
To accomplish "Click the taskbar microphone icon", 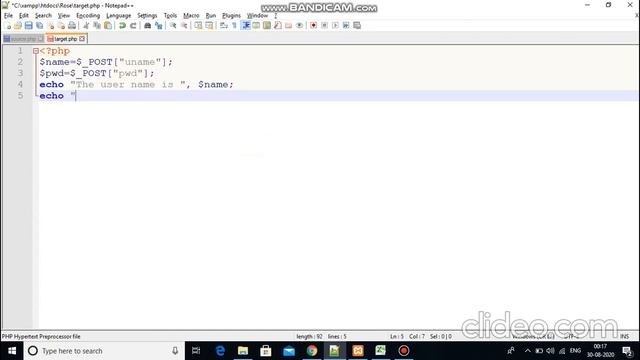I will tap(175, 351).
